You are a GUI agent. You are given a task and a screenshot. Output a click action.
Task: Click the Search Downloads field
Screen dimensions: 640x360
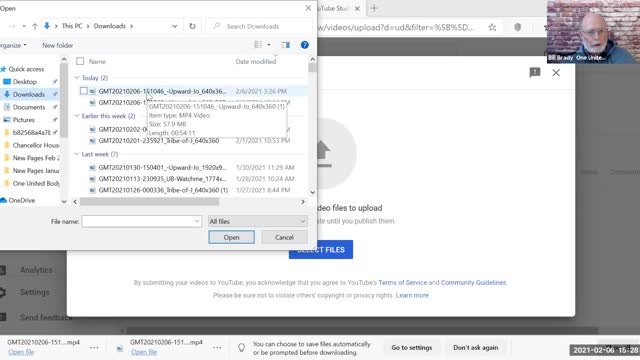(x=259, y=26)
